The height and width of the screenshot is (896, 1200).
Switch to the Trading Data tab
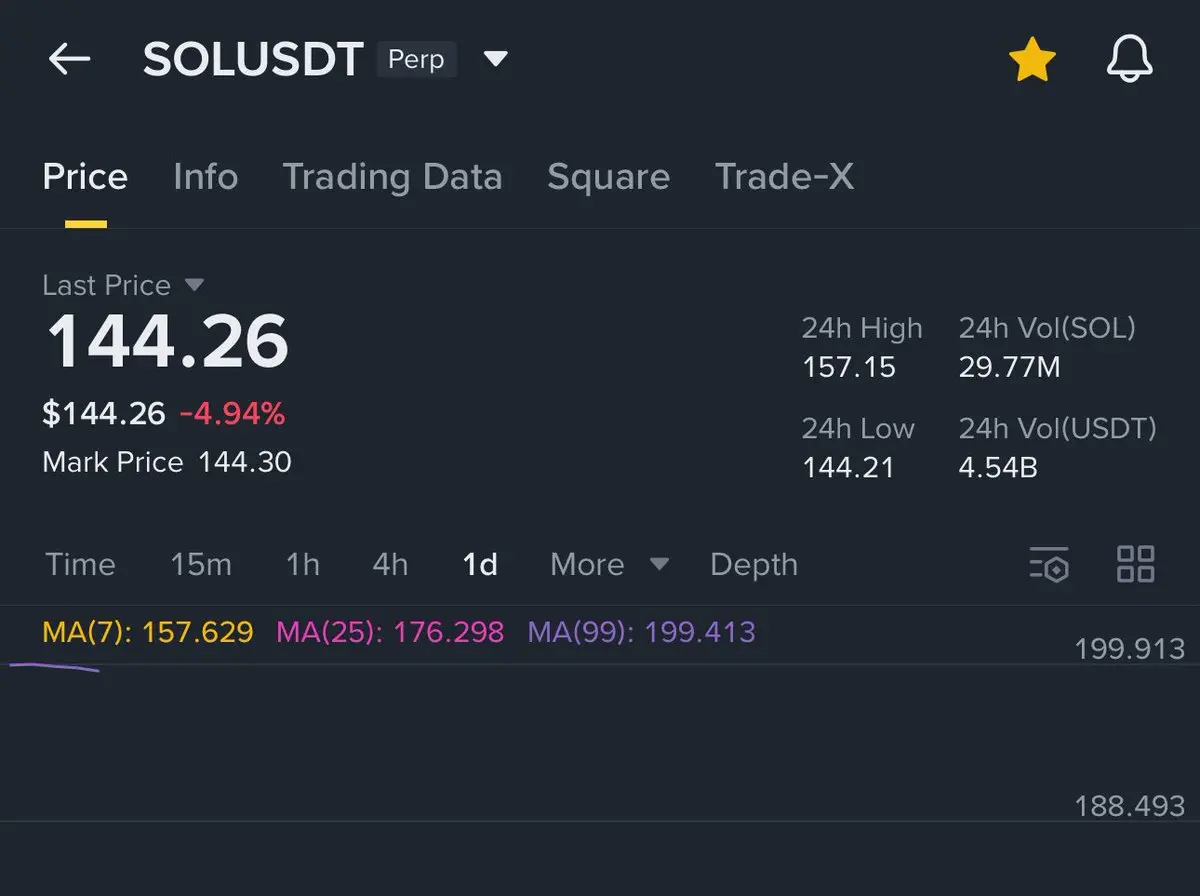392,177
